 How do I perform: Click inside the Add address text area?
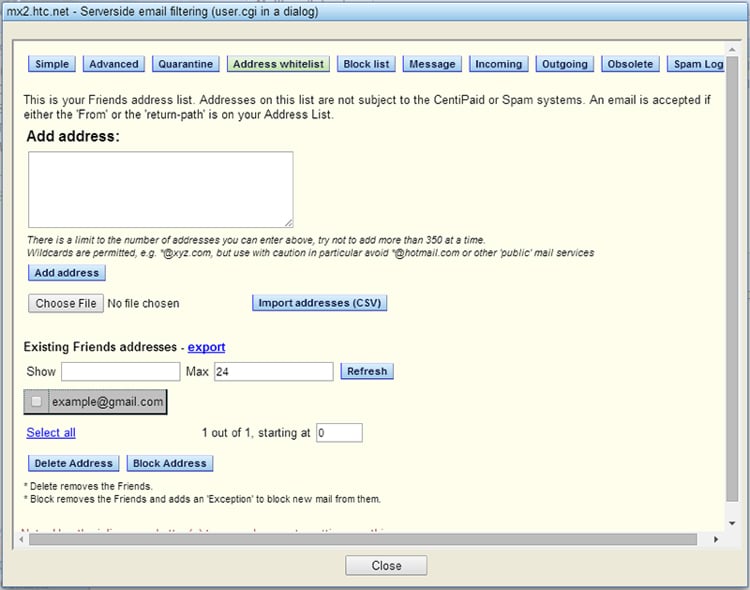pyautogui.click(x=161, y=189)
